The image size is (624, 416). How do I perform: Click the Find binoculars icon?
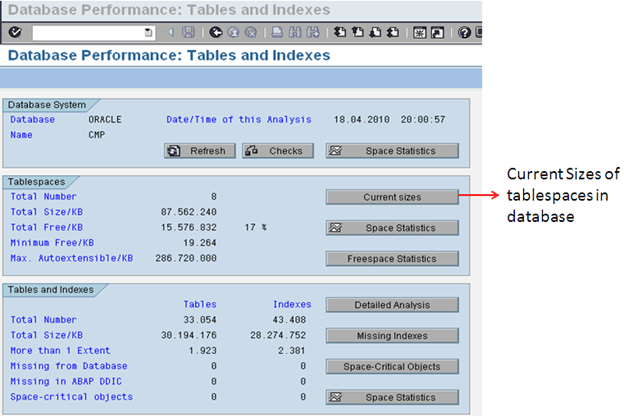coord(295,32)
